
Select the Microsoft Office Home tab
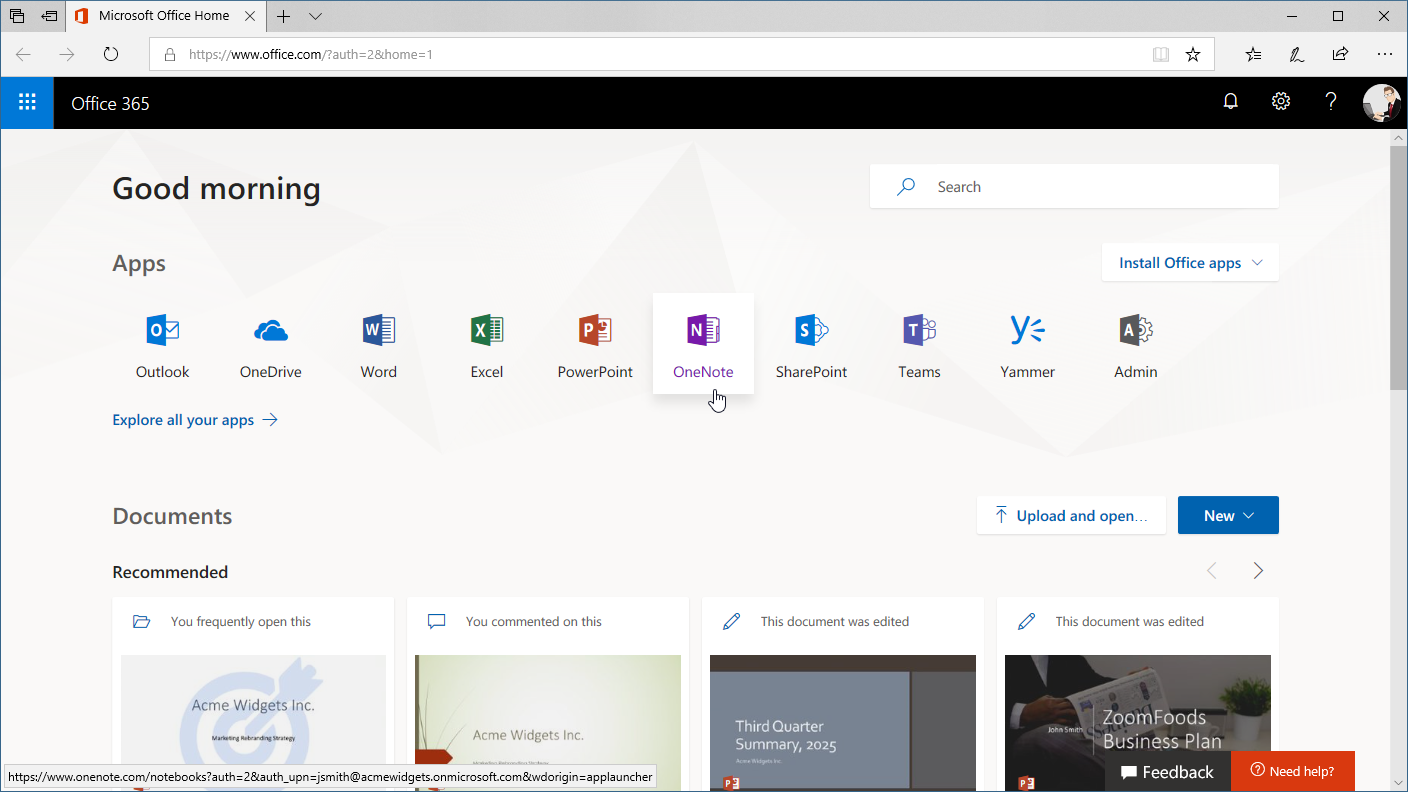point(166,16)
